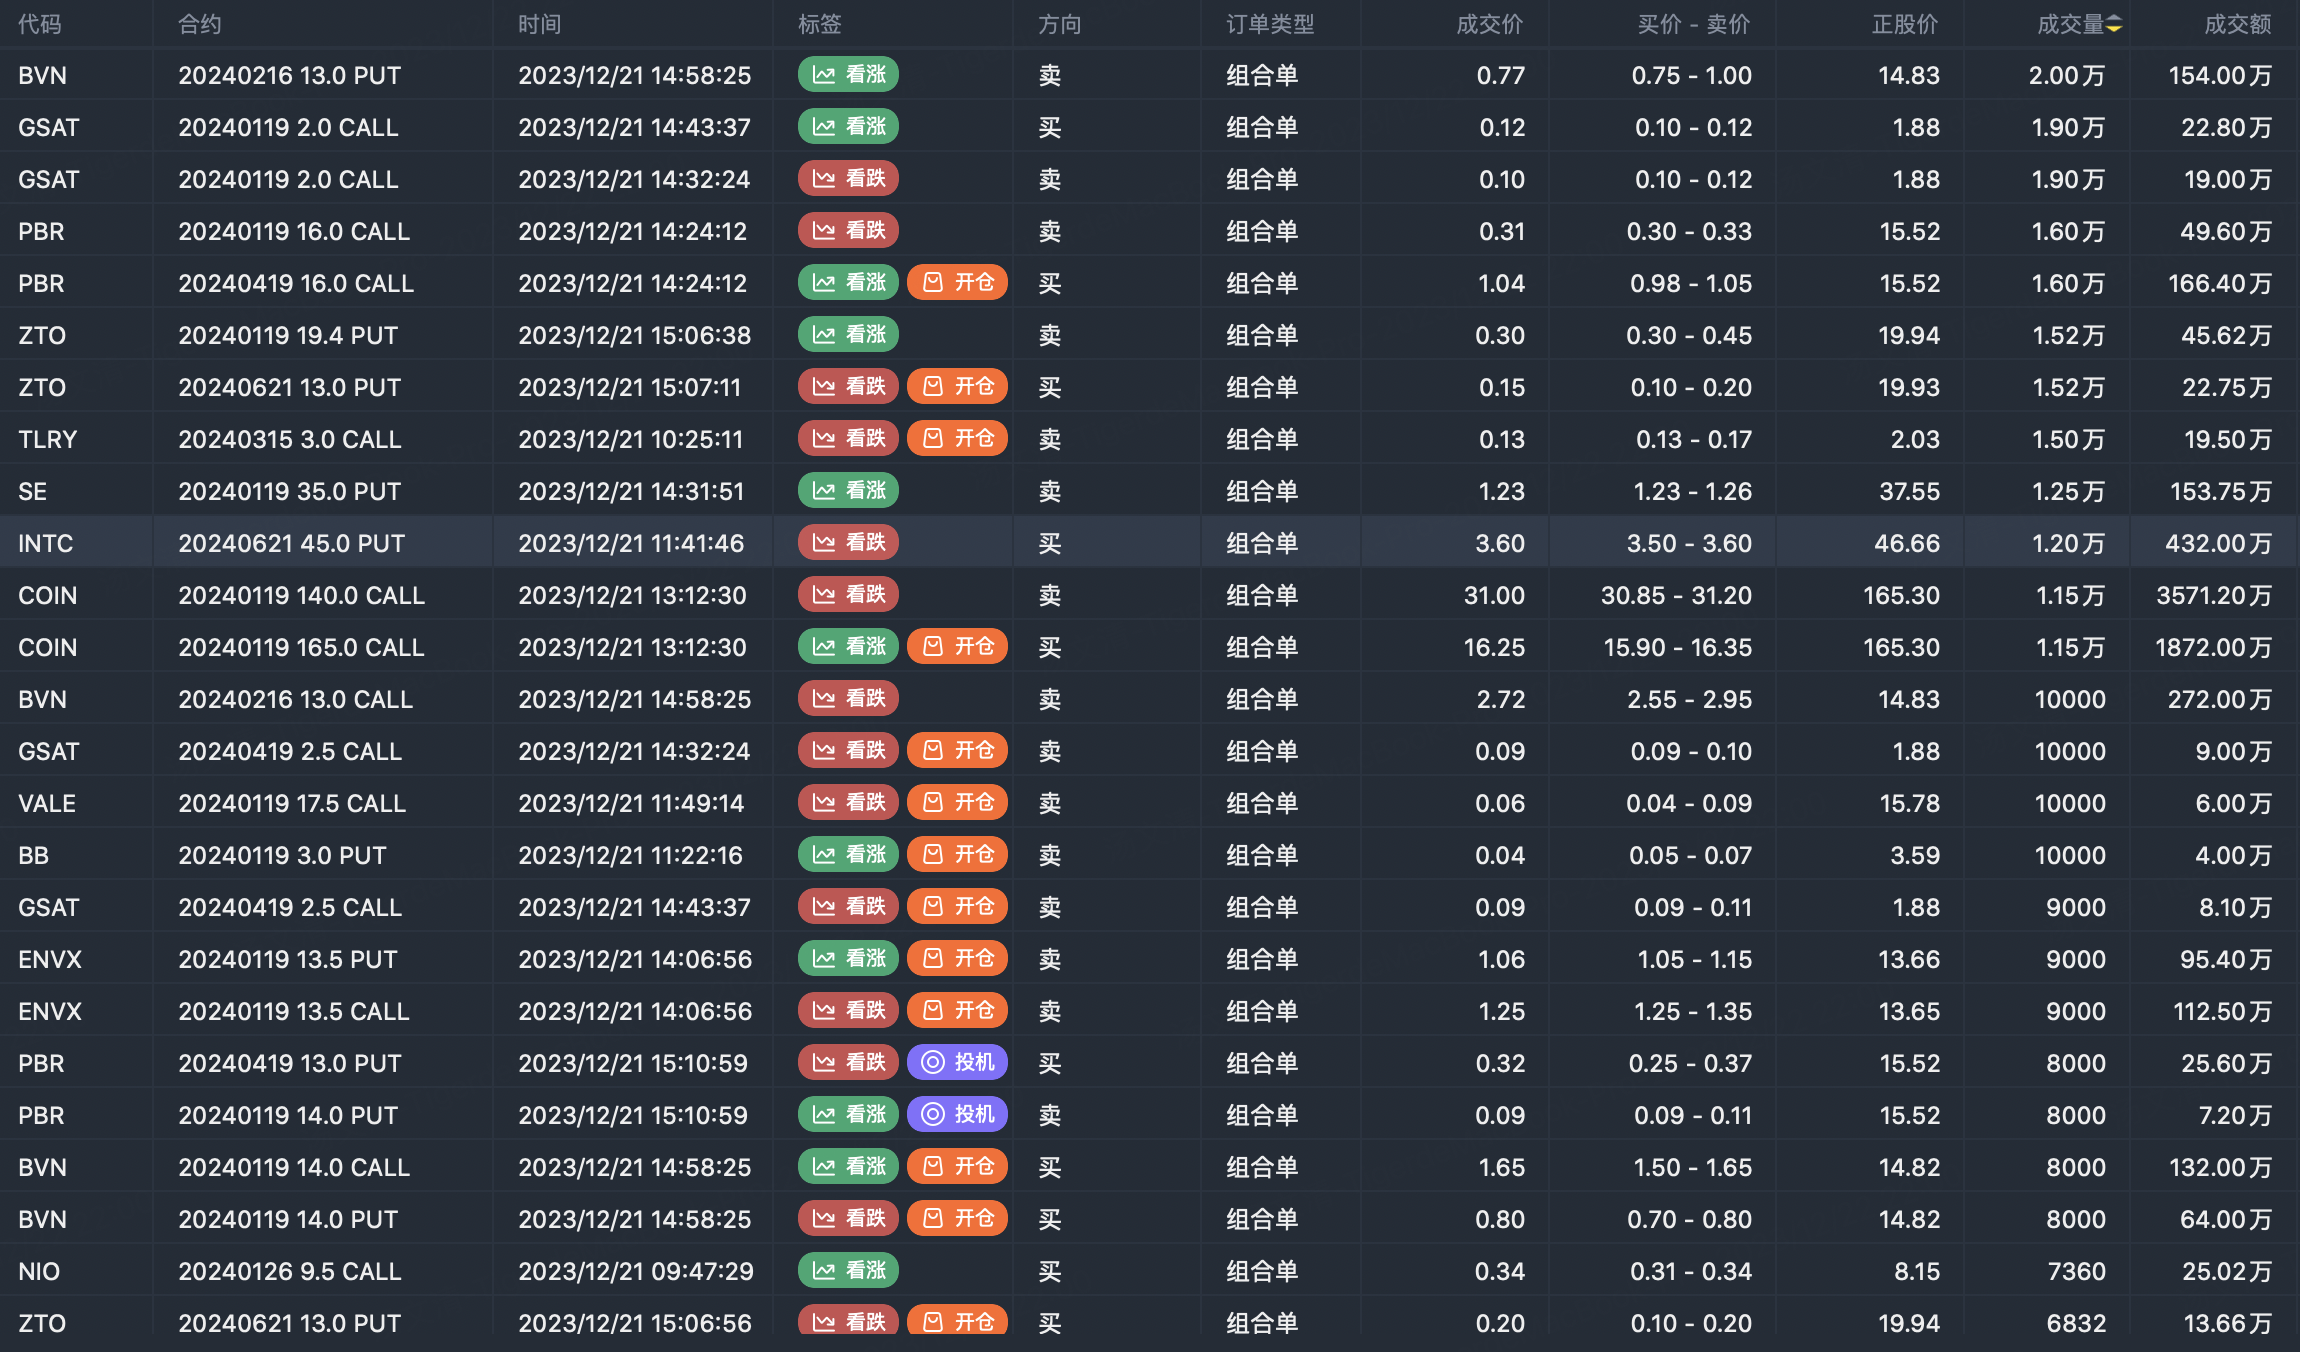This screenshot has width=2300, height=1352.
Task: Select the BB 20240119 3.0 PUT contract
Action: point(282,855)
